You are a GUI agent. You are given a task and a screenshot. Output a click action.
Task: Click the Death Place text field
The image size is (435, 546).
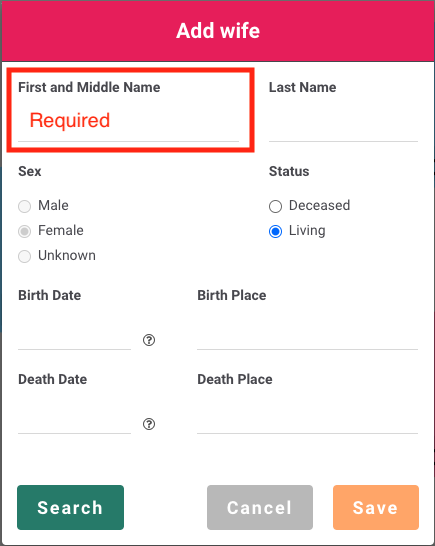(x=308, y=420)
